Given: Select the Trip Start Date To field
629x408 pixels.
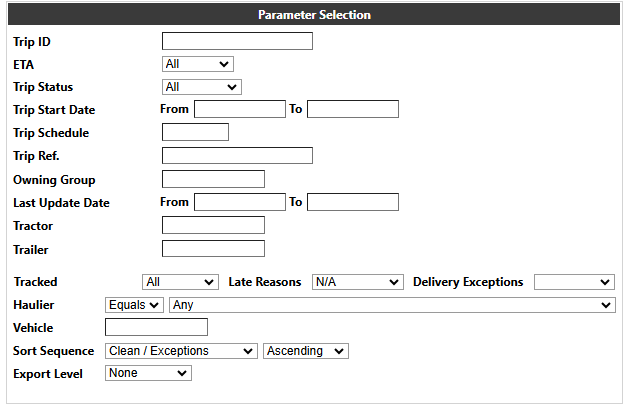Looking at the screenshot, I should 353,109.
